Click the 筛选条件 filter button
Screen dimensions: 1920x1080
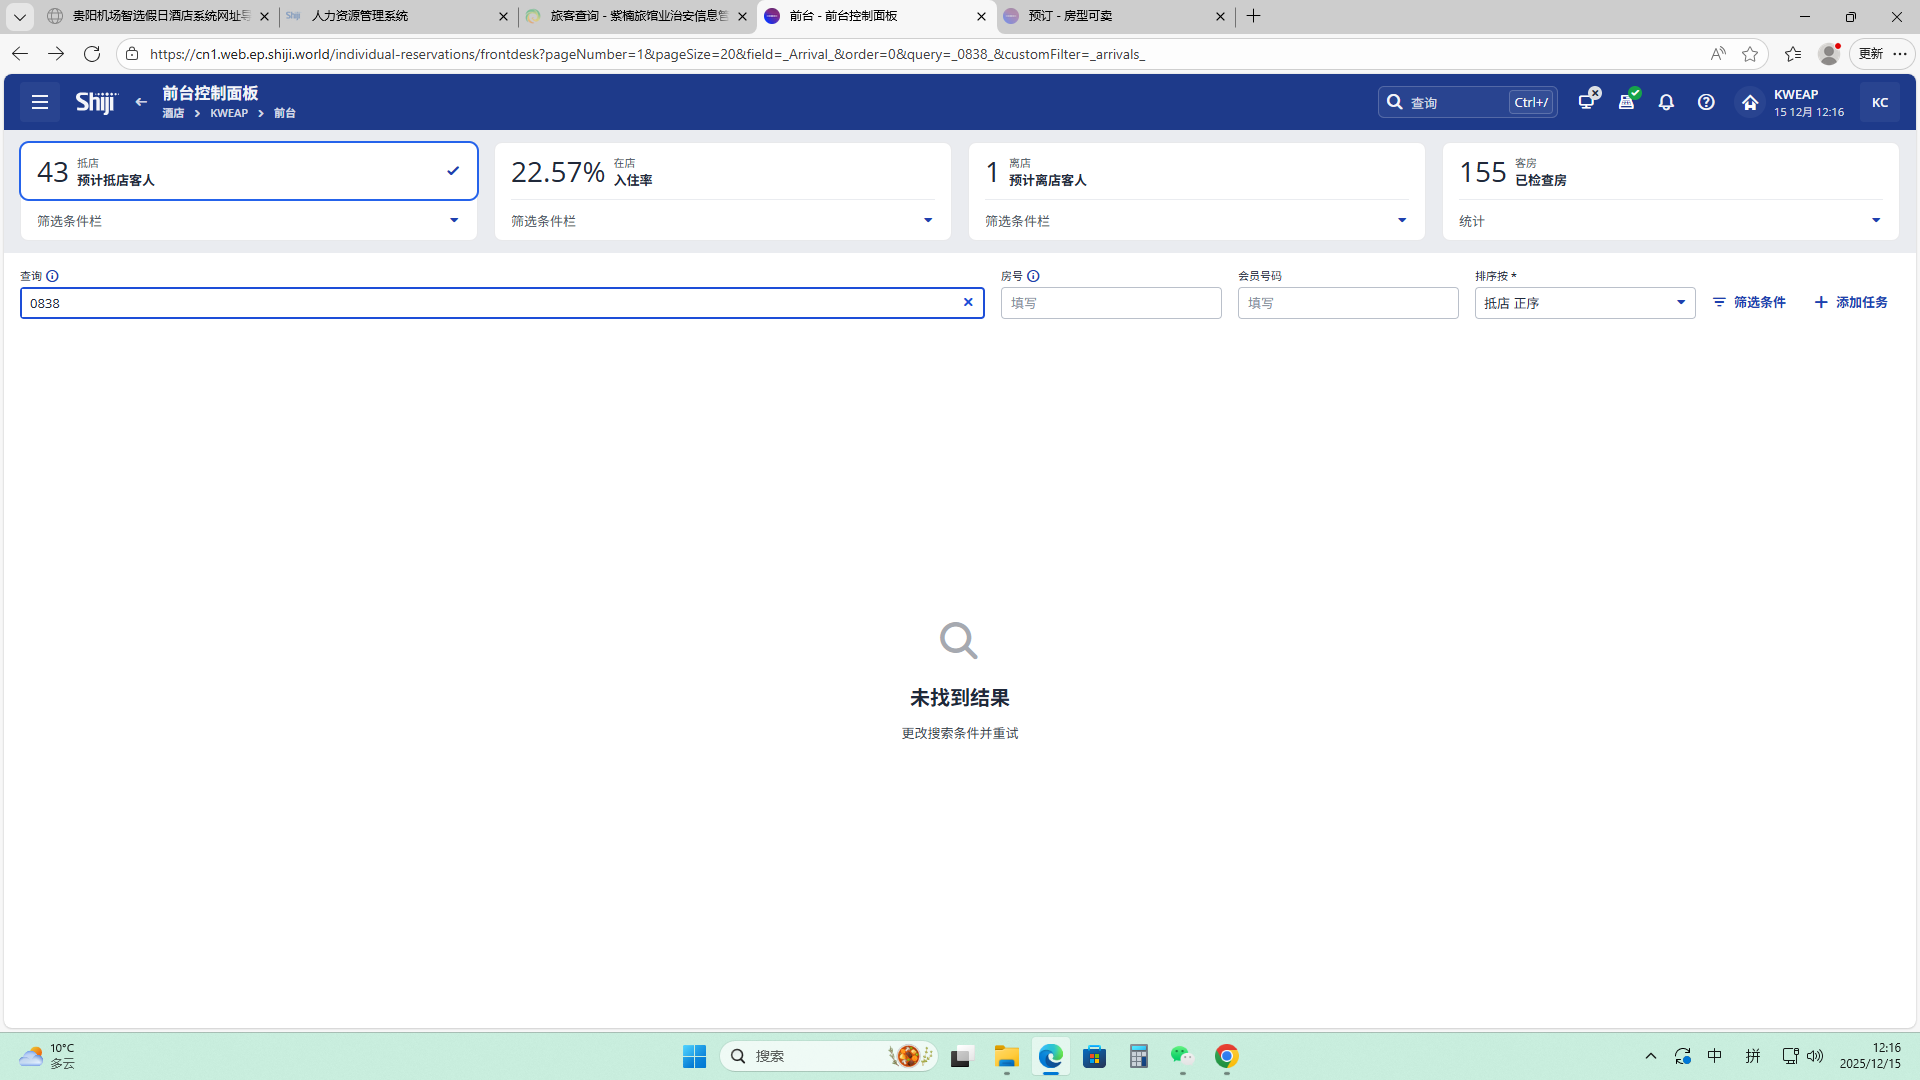pyautogui.click(x=1749, y=302)
